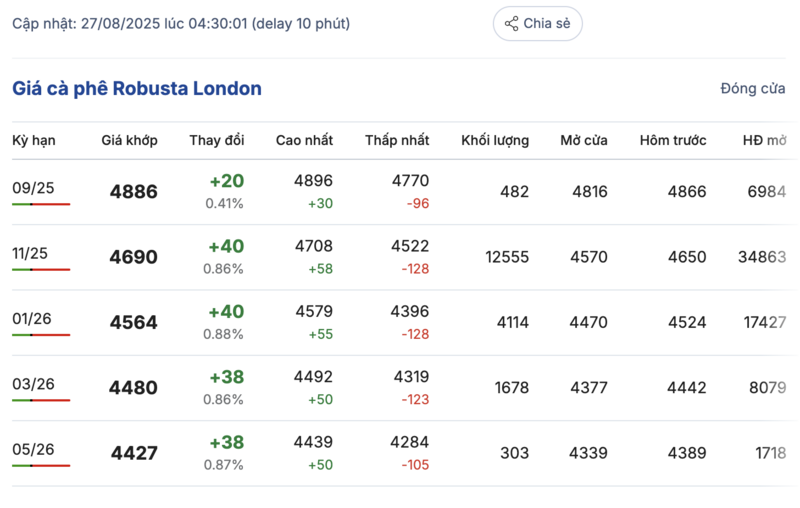The height and width of the screenshot is (508, 800).
Task: Click the Thay đổi column header
Action: click(x=216, y=140)
